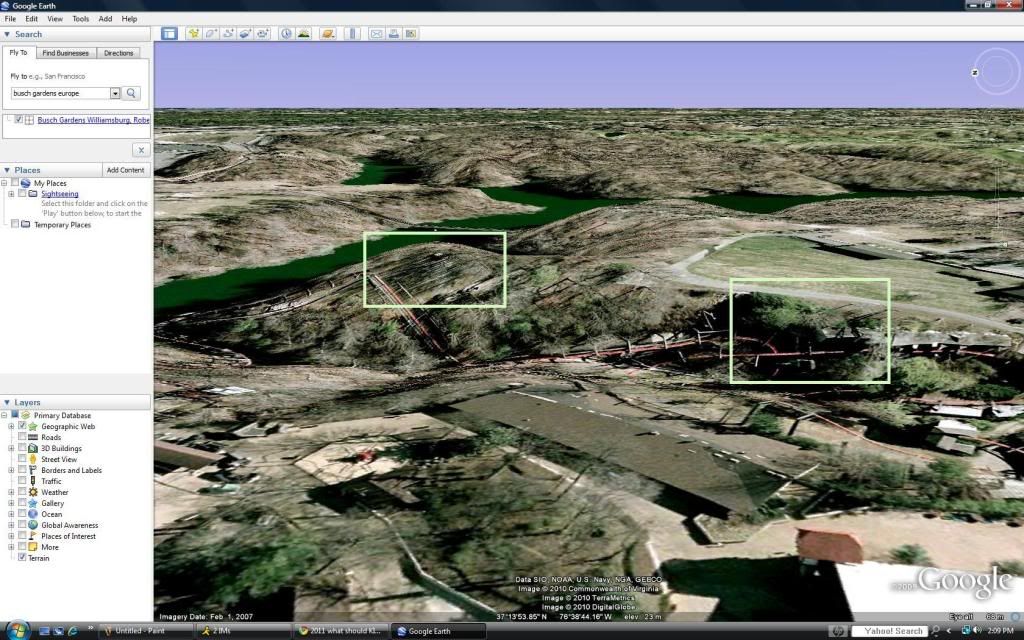The image size is (1024, 640).
Task: Click the Busch Gardens Williamsburg result link
Action: pyautogui.click(x=93, y=120)
